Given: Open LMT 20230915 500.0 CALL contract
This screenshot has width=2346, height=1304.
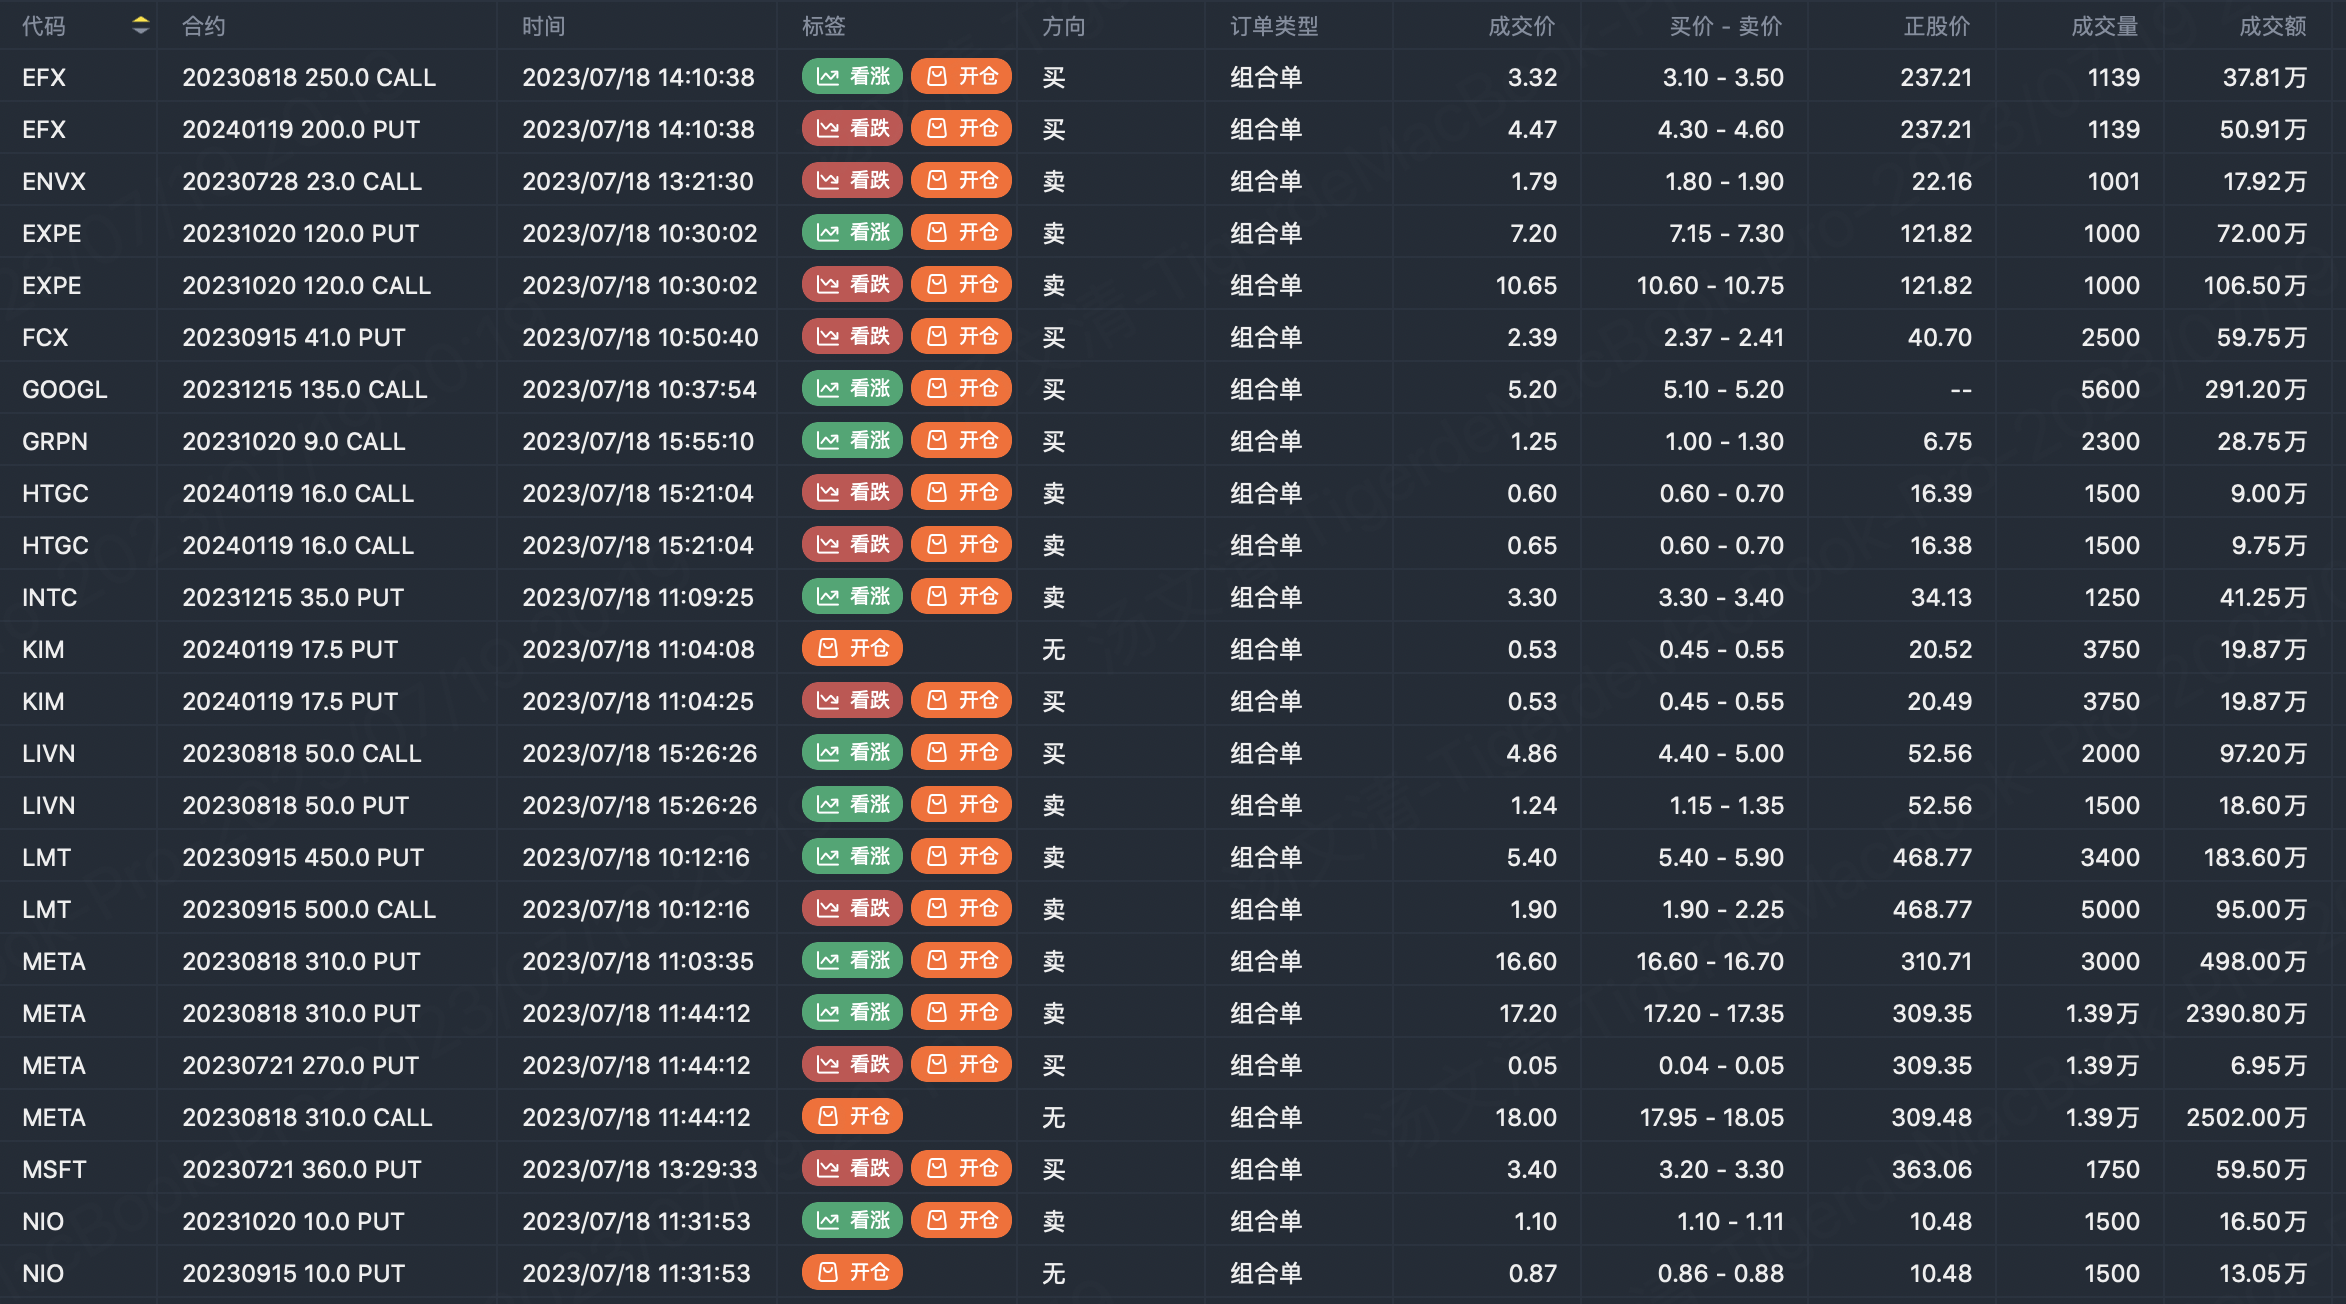Looking at the screenshot, I should click(309, 909).
